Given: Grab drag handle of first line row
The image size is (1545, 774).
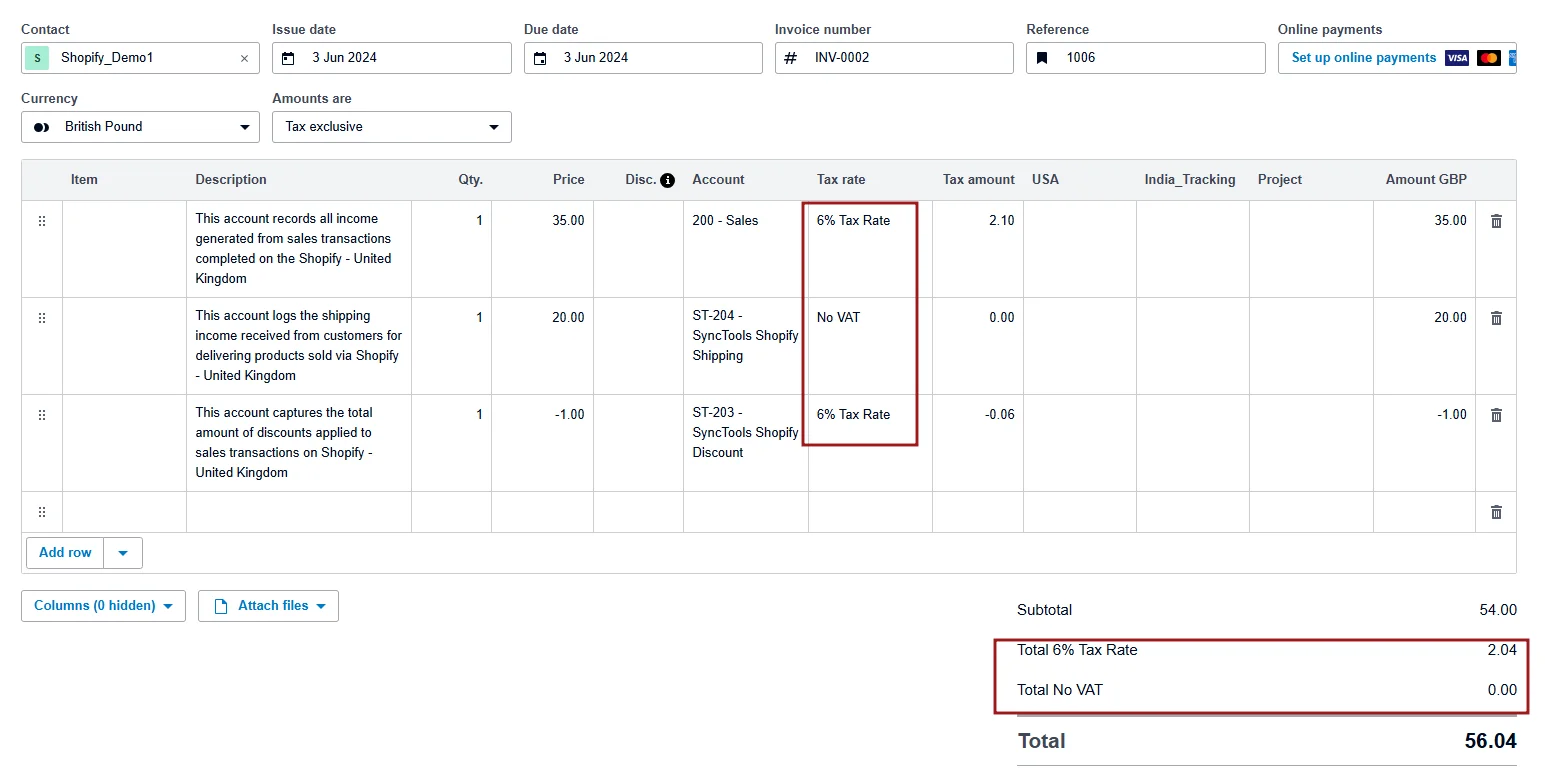Looking at the screenshot, I should click(42, 221).
